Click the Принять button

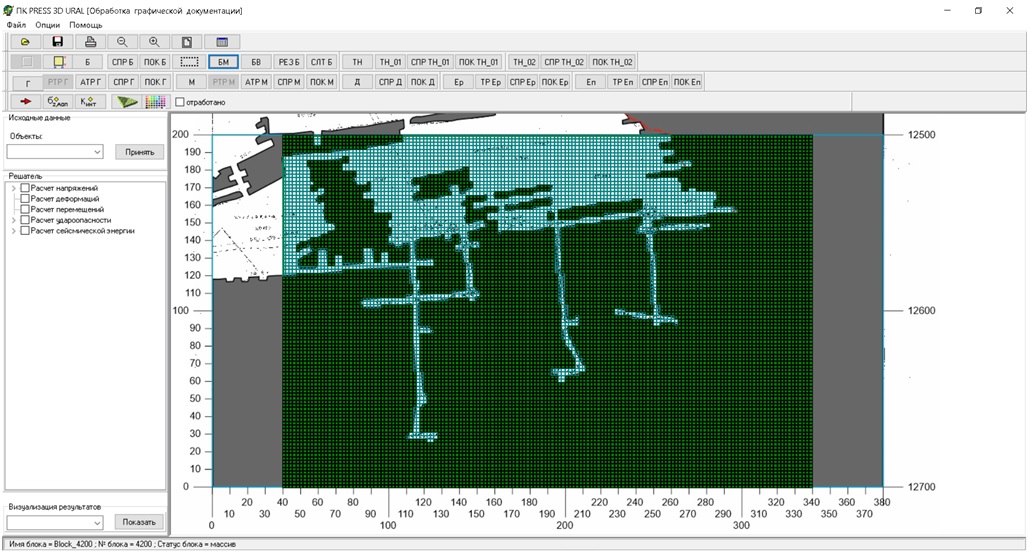click(x=140, y=152)
